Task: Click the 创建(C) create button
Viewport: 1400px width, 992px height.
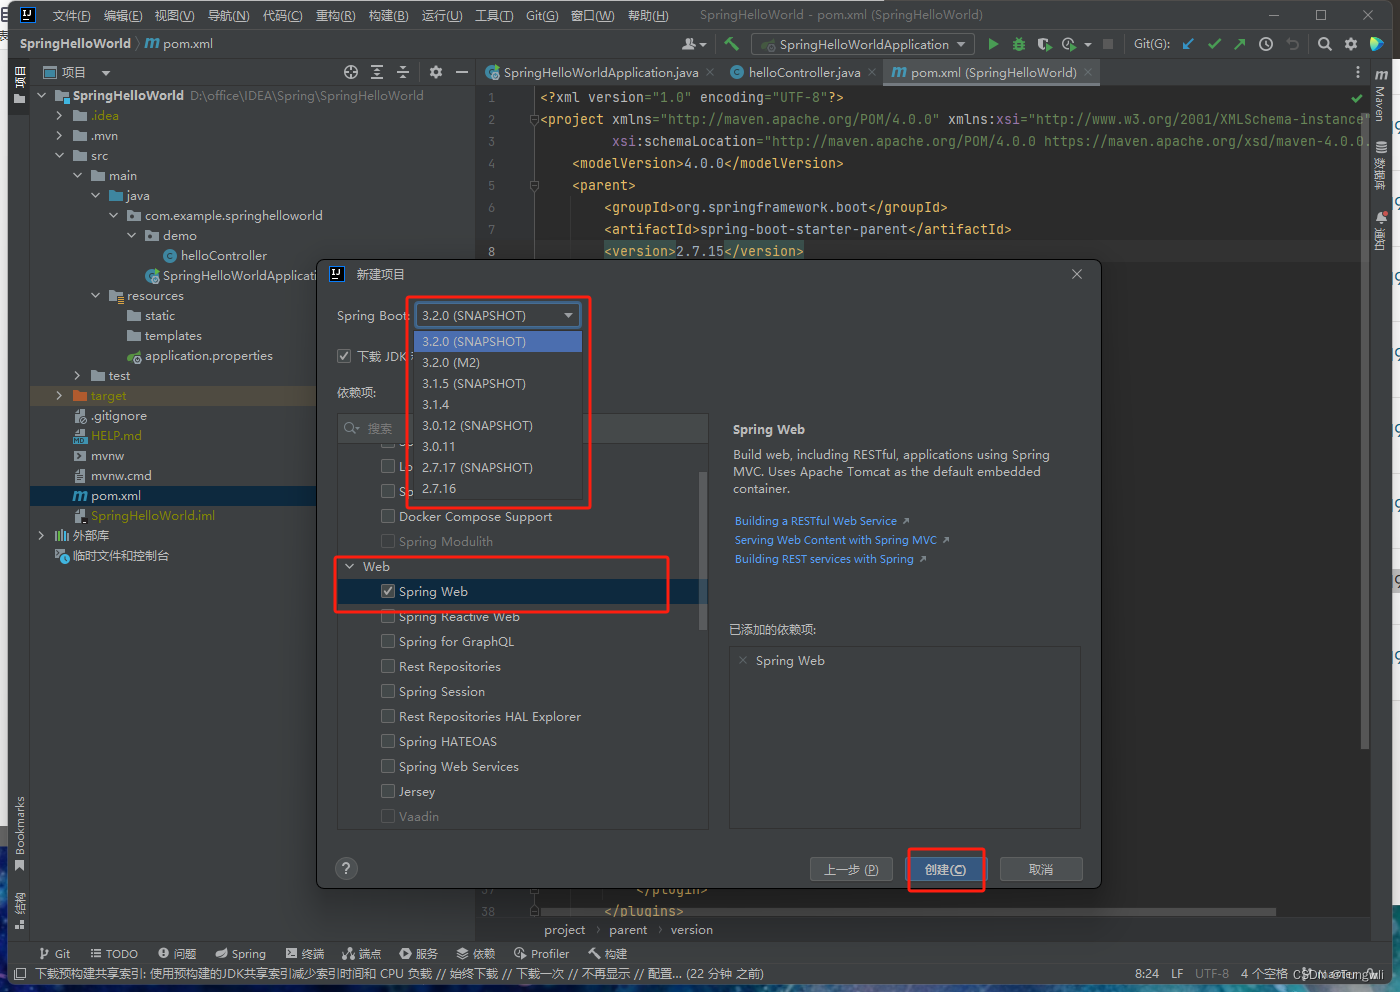Action: pyautogui.click(x=945, y=869)
